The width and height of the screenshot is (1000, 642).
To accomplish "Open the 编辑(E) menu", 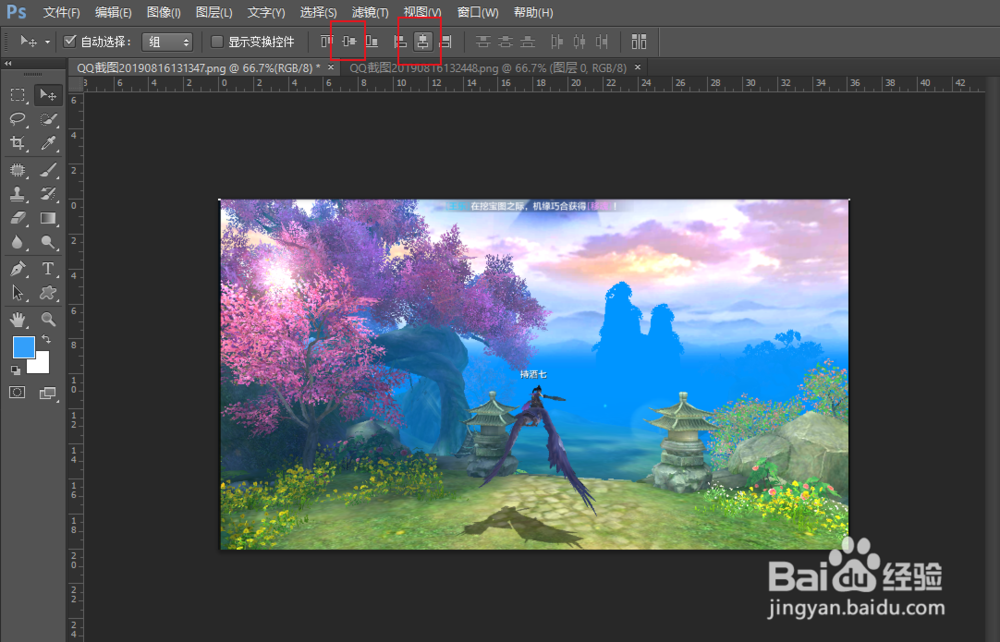I will click(x=113, y=12).
